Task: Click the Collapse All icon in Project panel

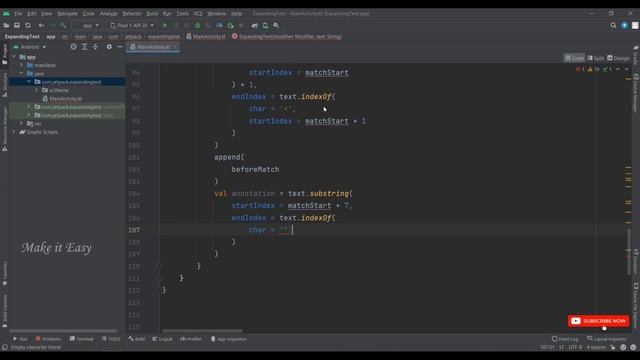Action: tap(95, 47)
